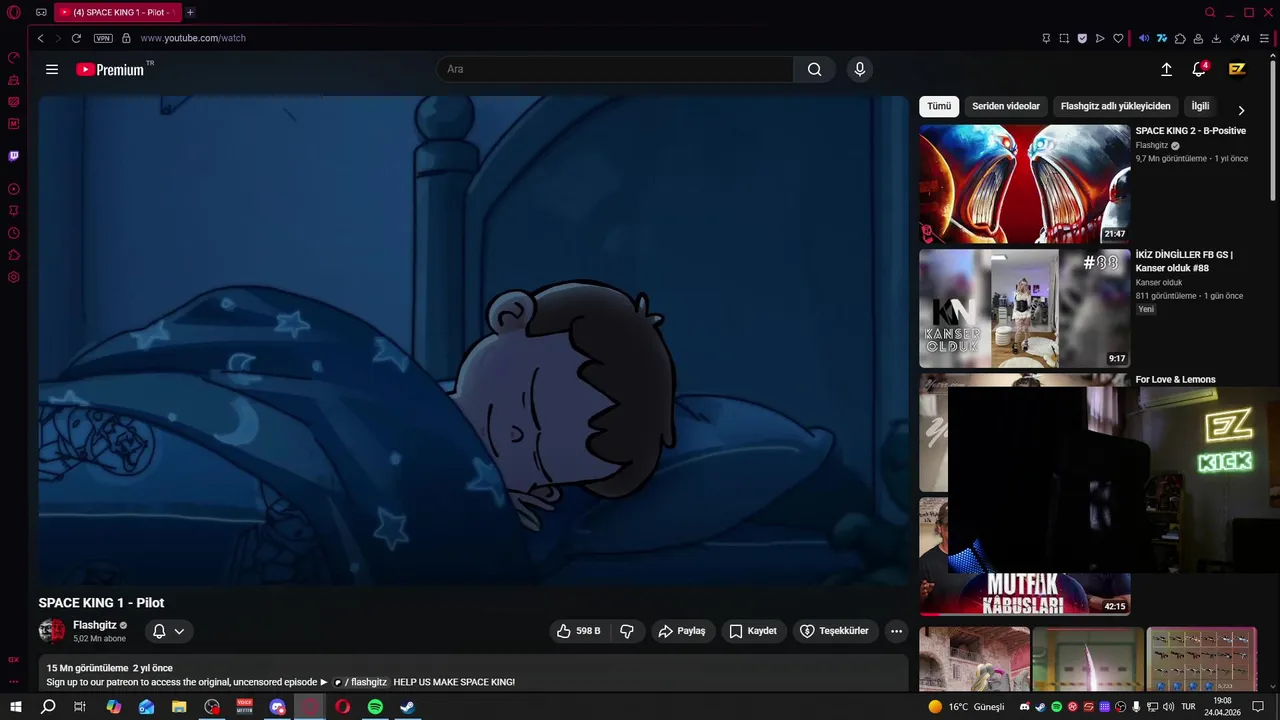
Task: Select the Seriden videolar chip
Action: pyautogui.click(x=1006, y=106)
